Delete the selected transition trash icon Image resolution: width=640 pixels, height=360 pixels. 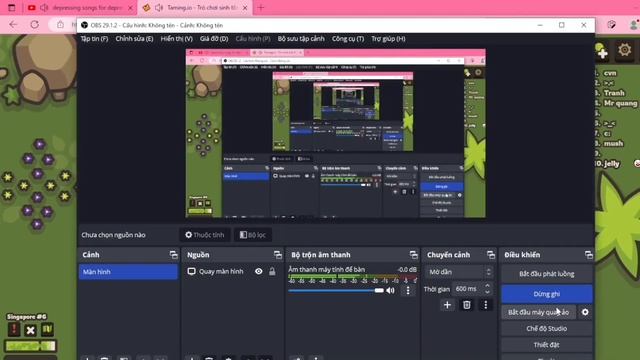tap(467, 305)
